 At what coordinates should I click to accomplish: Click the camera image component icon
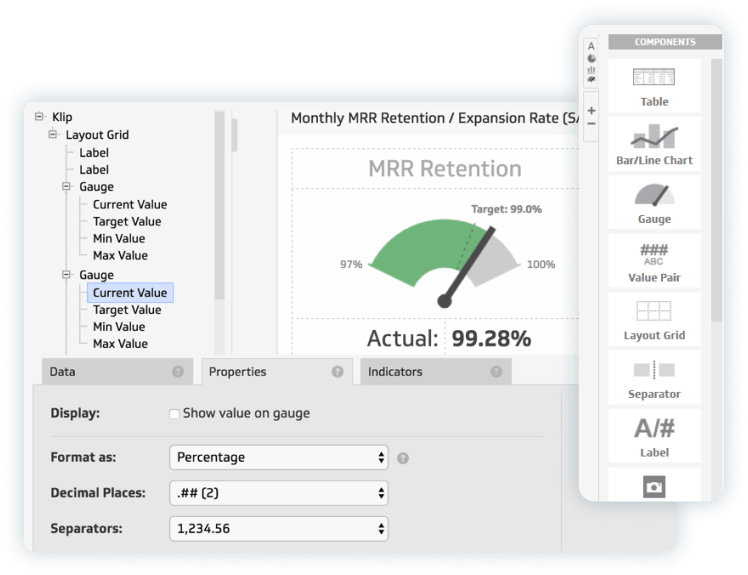pos(654,487)
